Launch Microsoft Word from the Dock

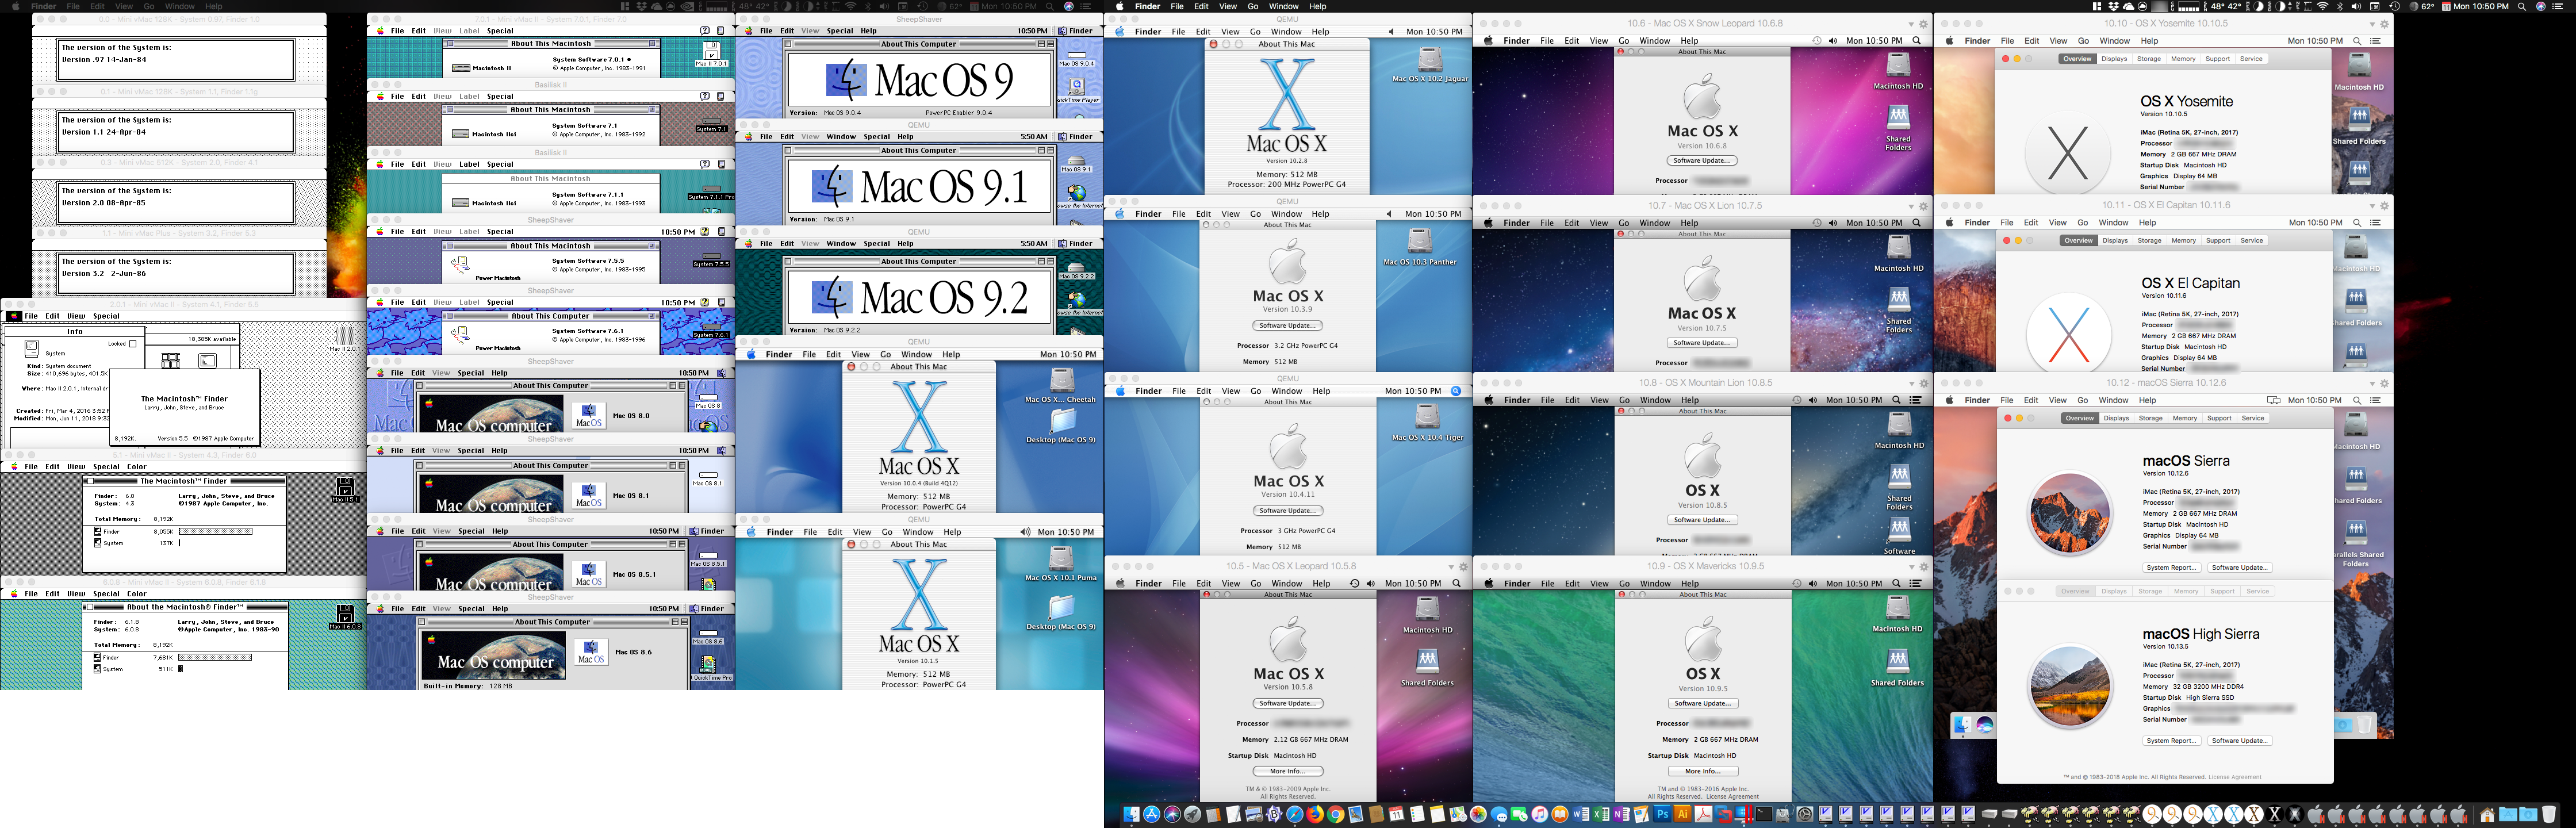tap(1581, 814)
